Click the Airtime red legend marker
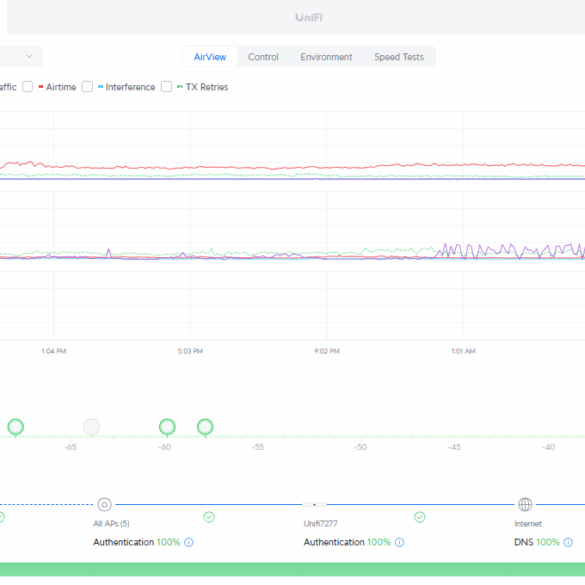This screenshot has width=585, height=585. (41, 87)
